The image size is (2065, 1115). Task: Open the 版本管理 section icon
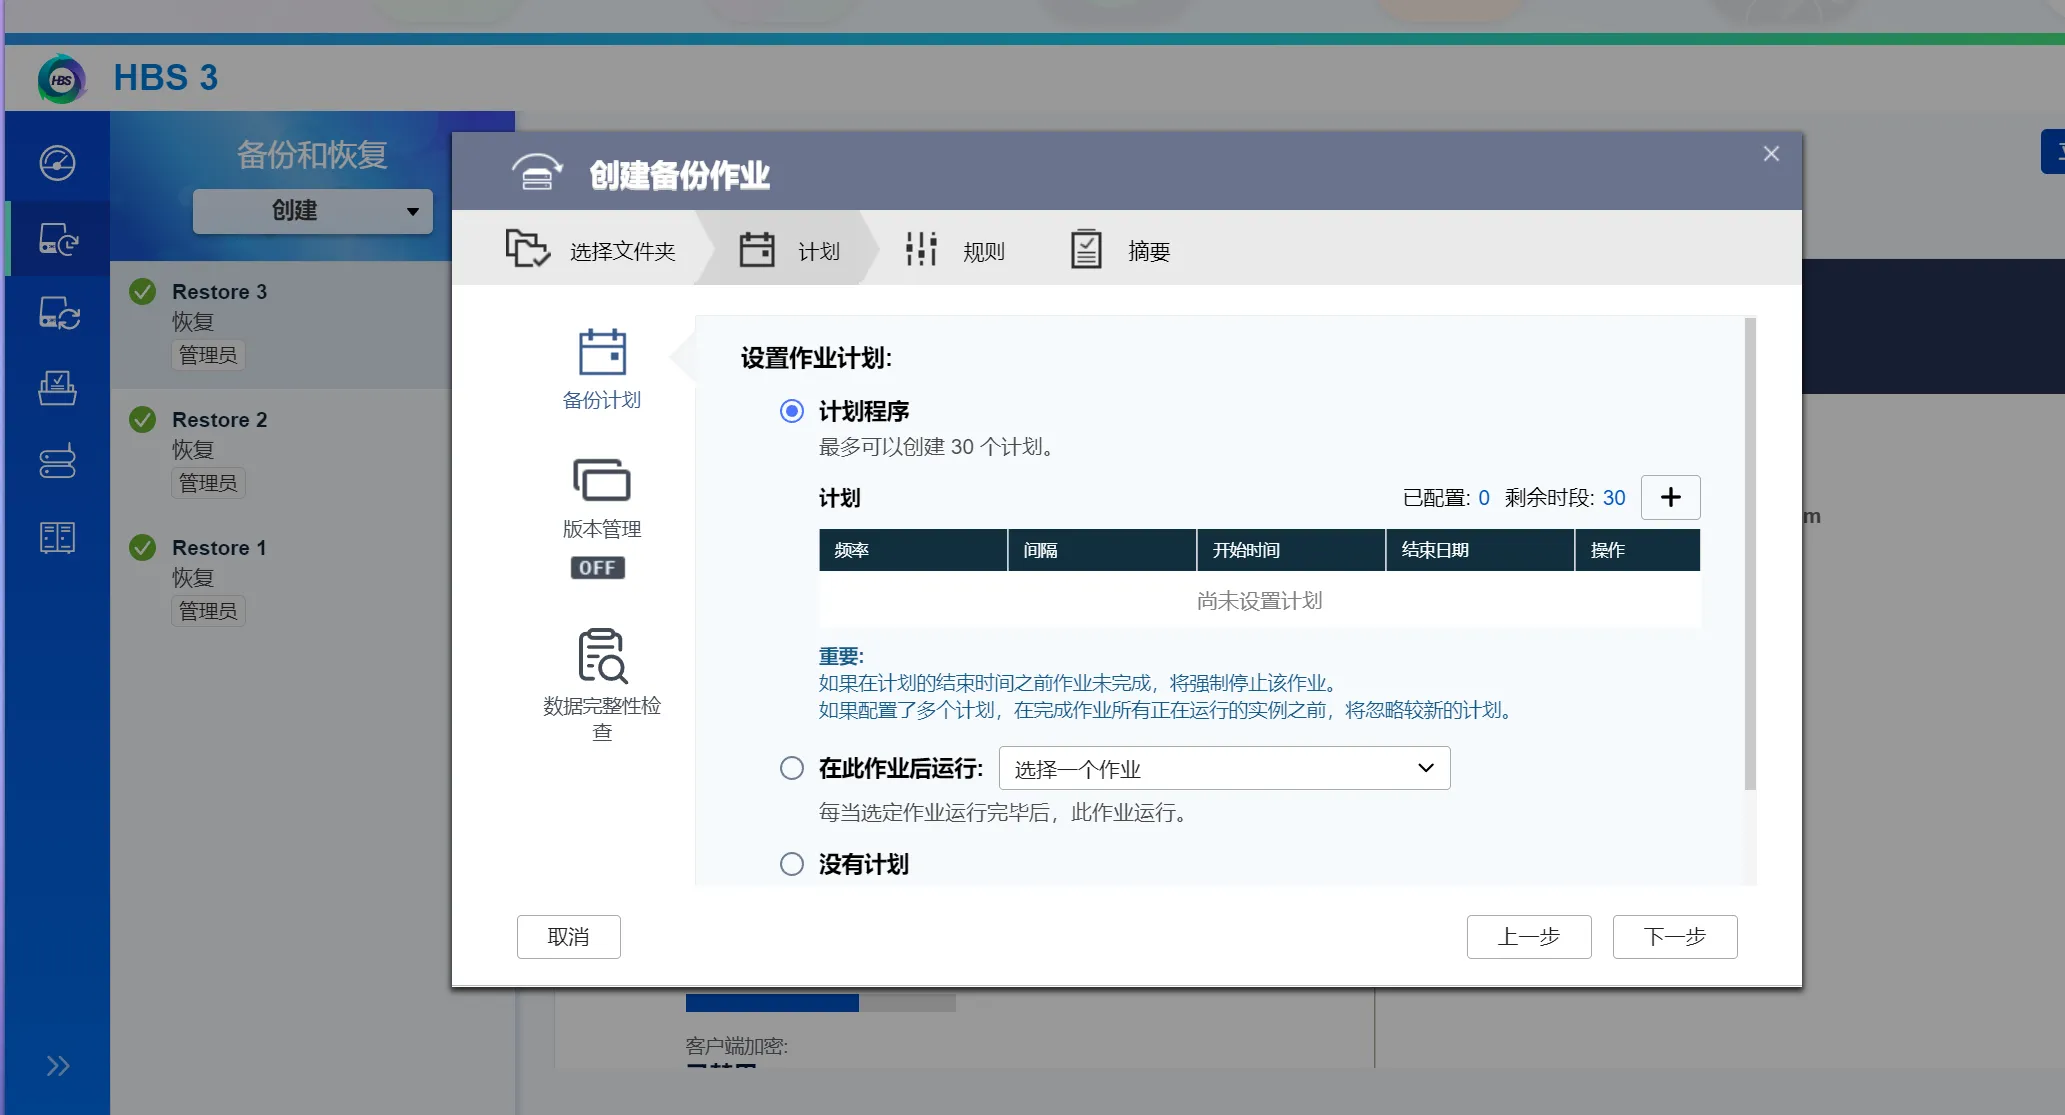[x=602, y=481]
